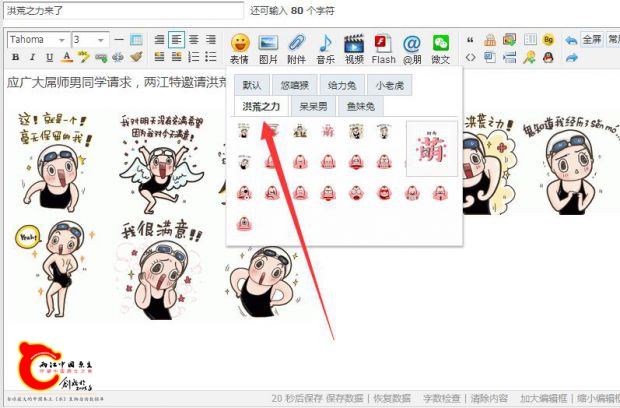Toggle bold formatting

click(x=15, y=57)
